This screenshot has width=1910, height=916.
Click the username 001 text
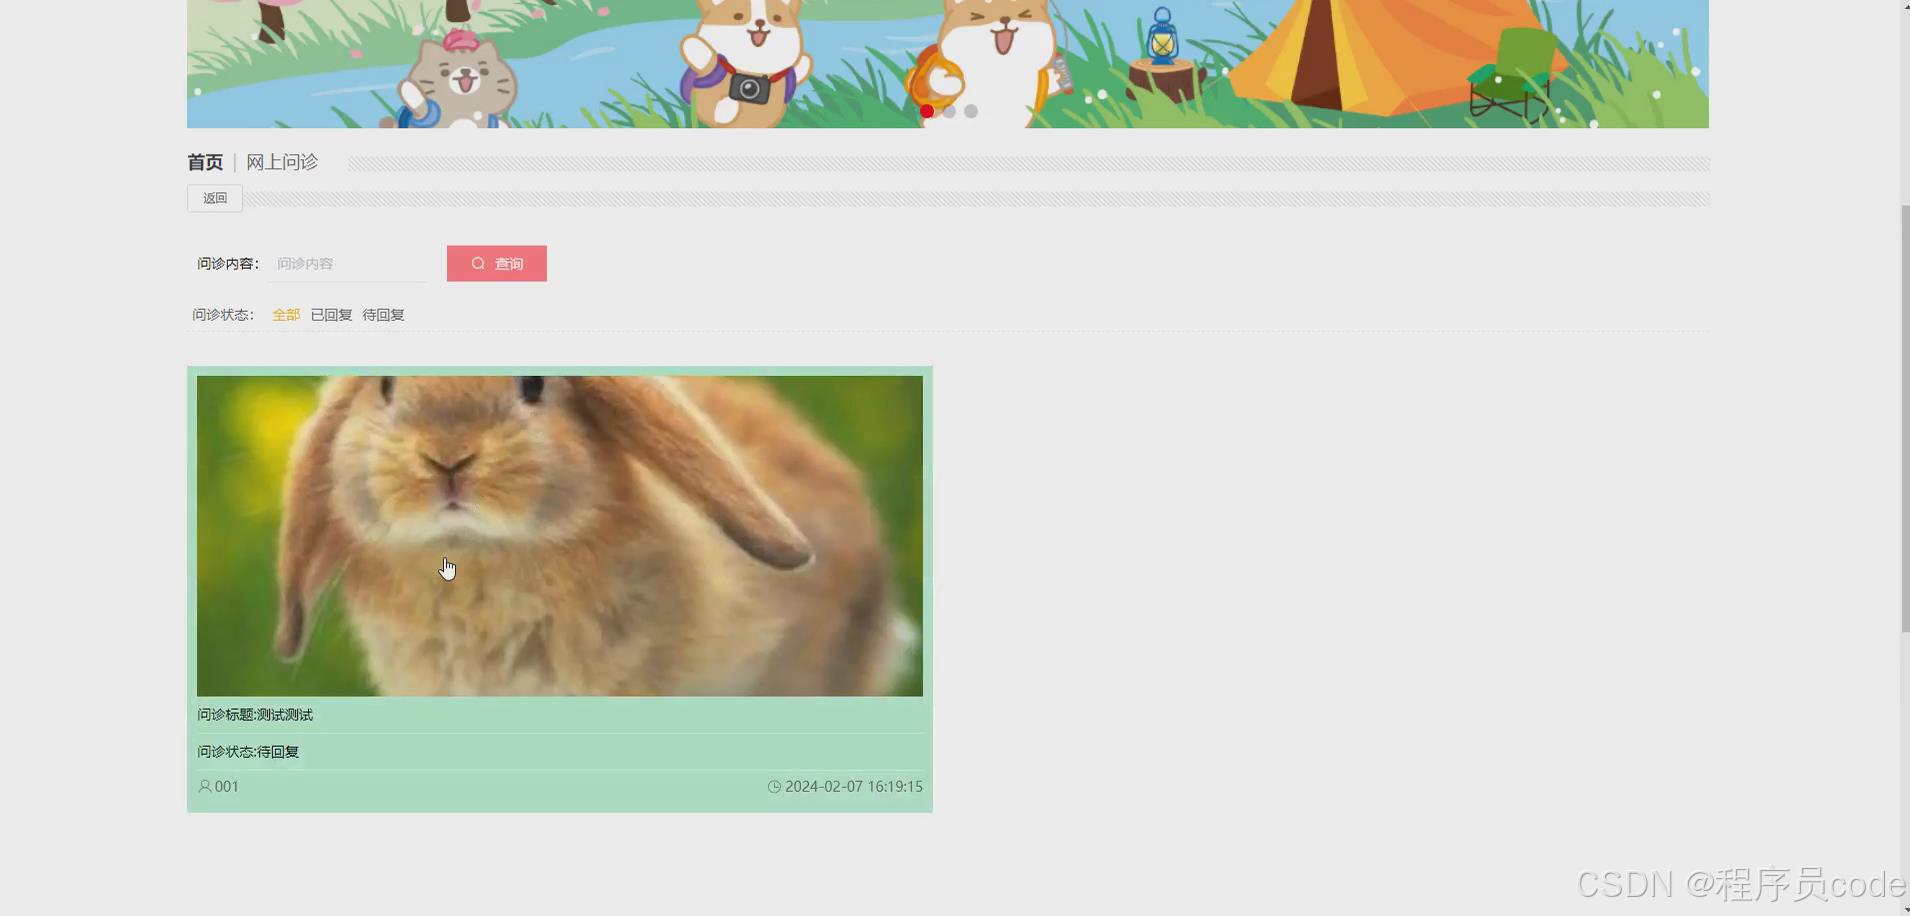[227, 787]
